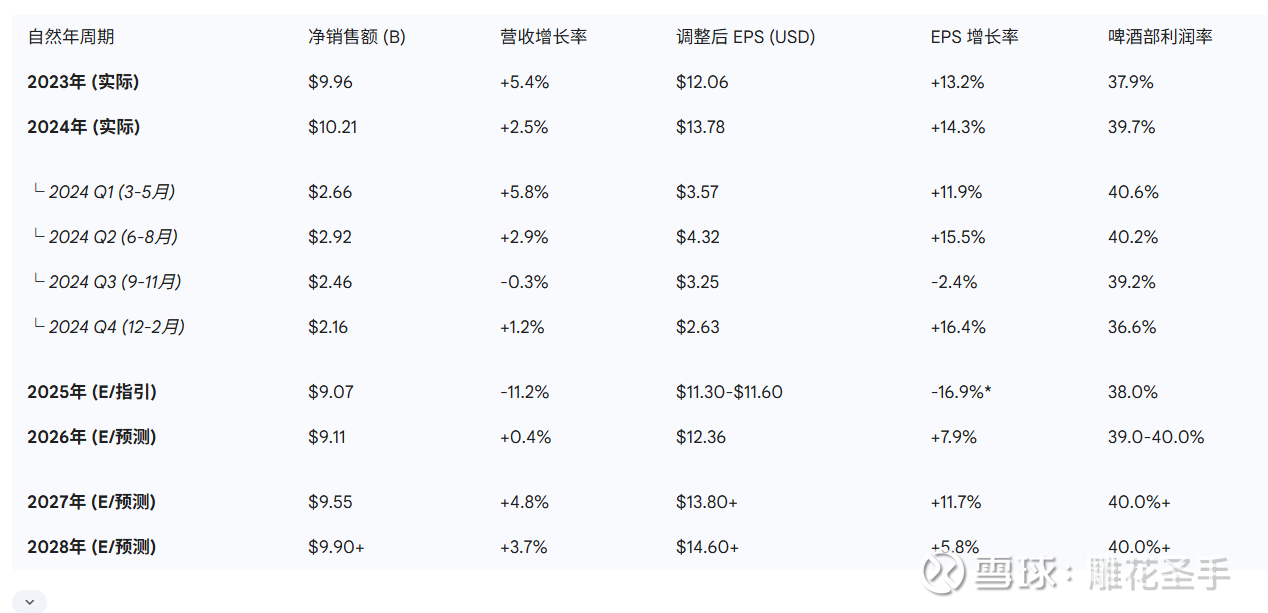The width and height of the screenshot is (1268, 613).
Task: Select the 2027年 (E/预测) row label
Action: [x=92, y=502]
